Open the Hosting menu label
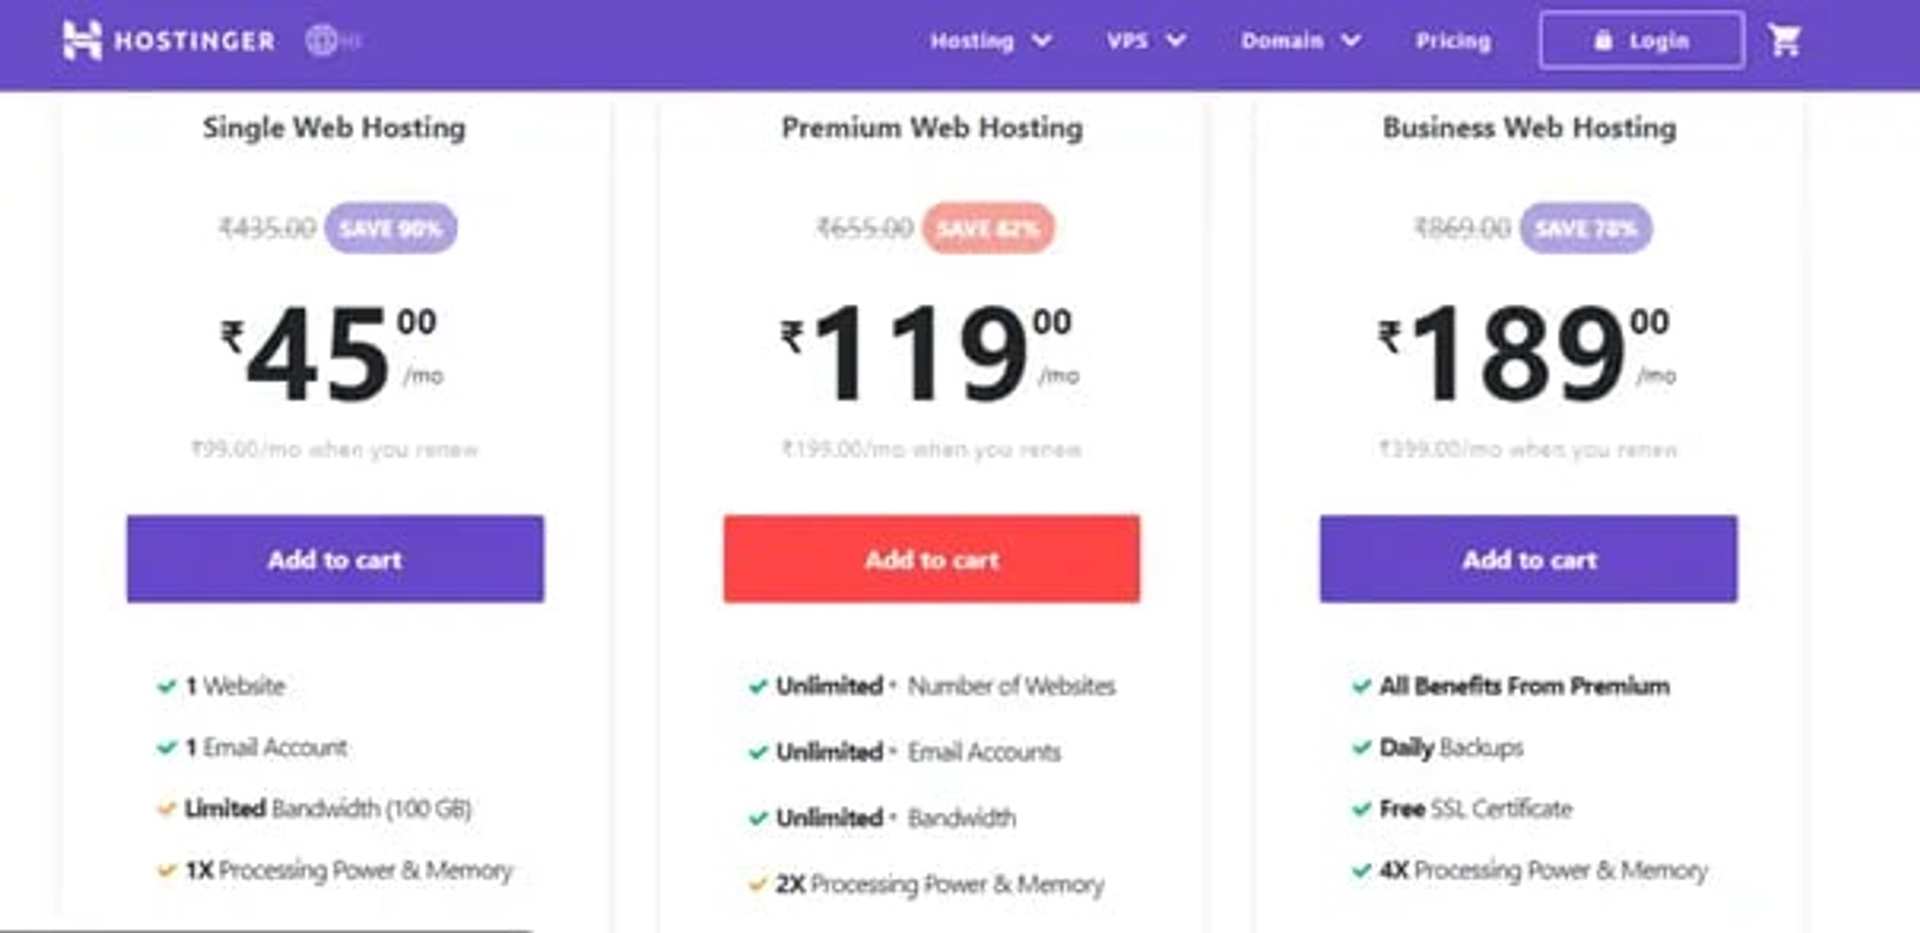 (971, 40)
